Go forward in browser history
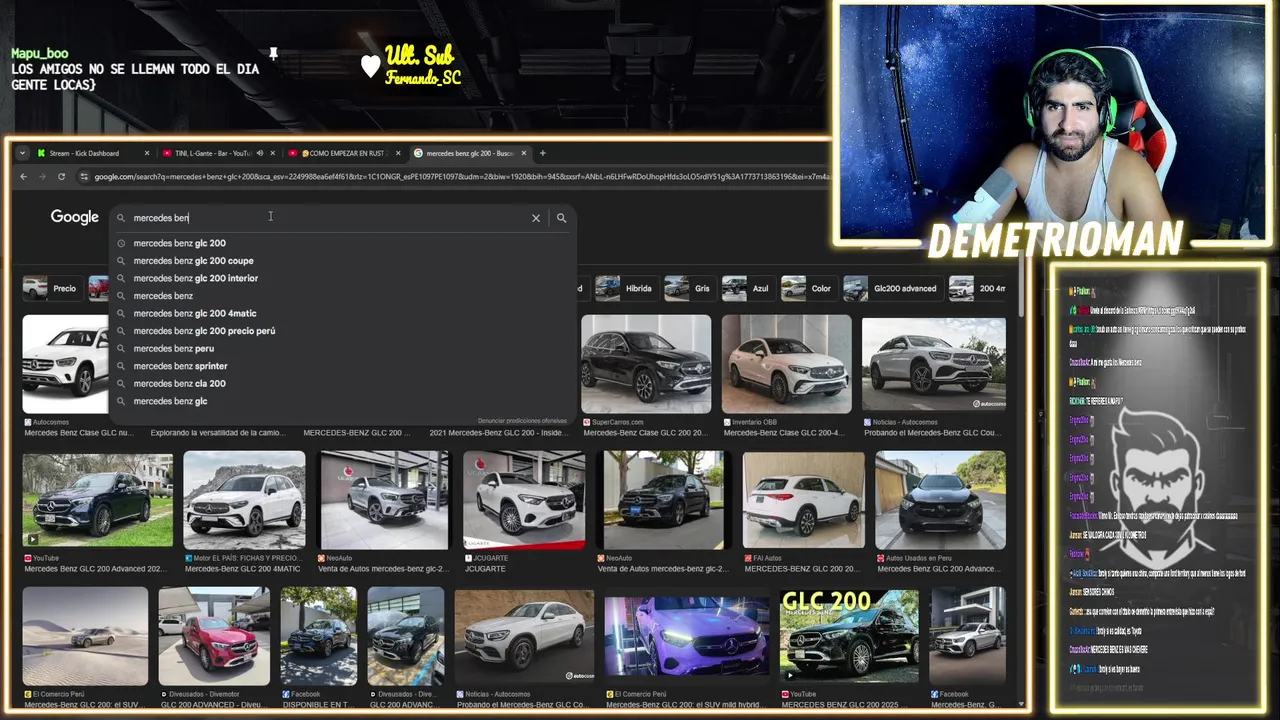Viewport: 1280px width, 720px height. coord(42,177)
